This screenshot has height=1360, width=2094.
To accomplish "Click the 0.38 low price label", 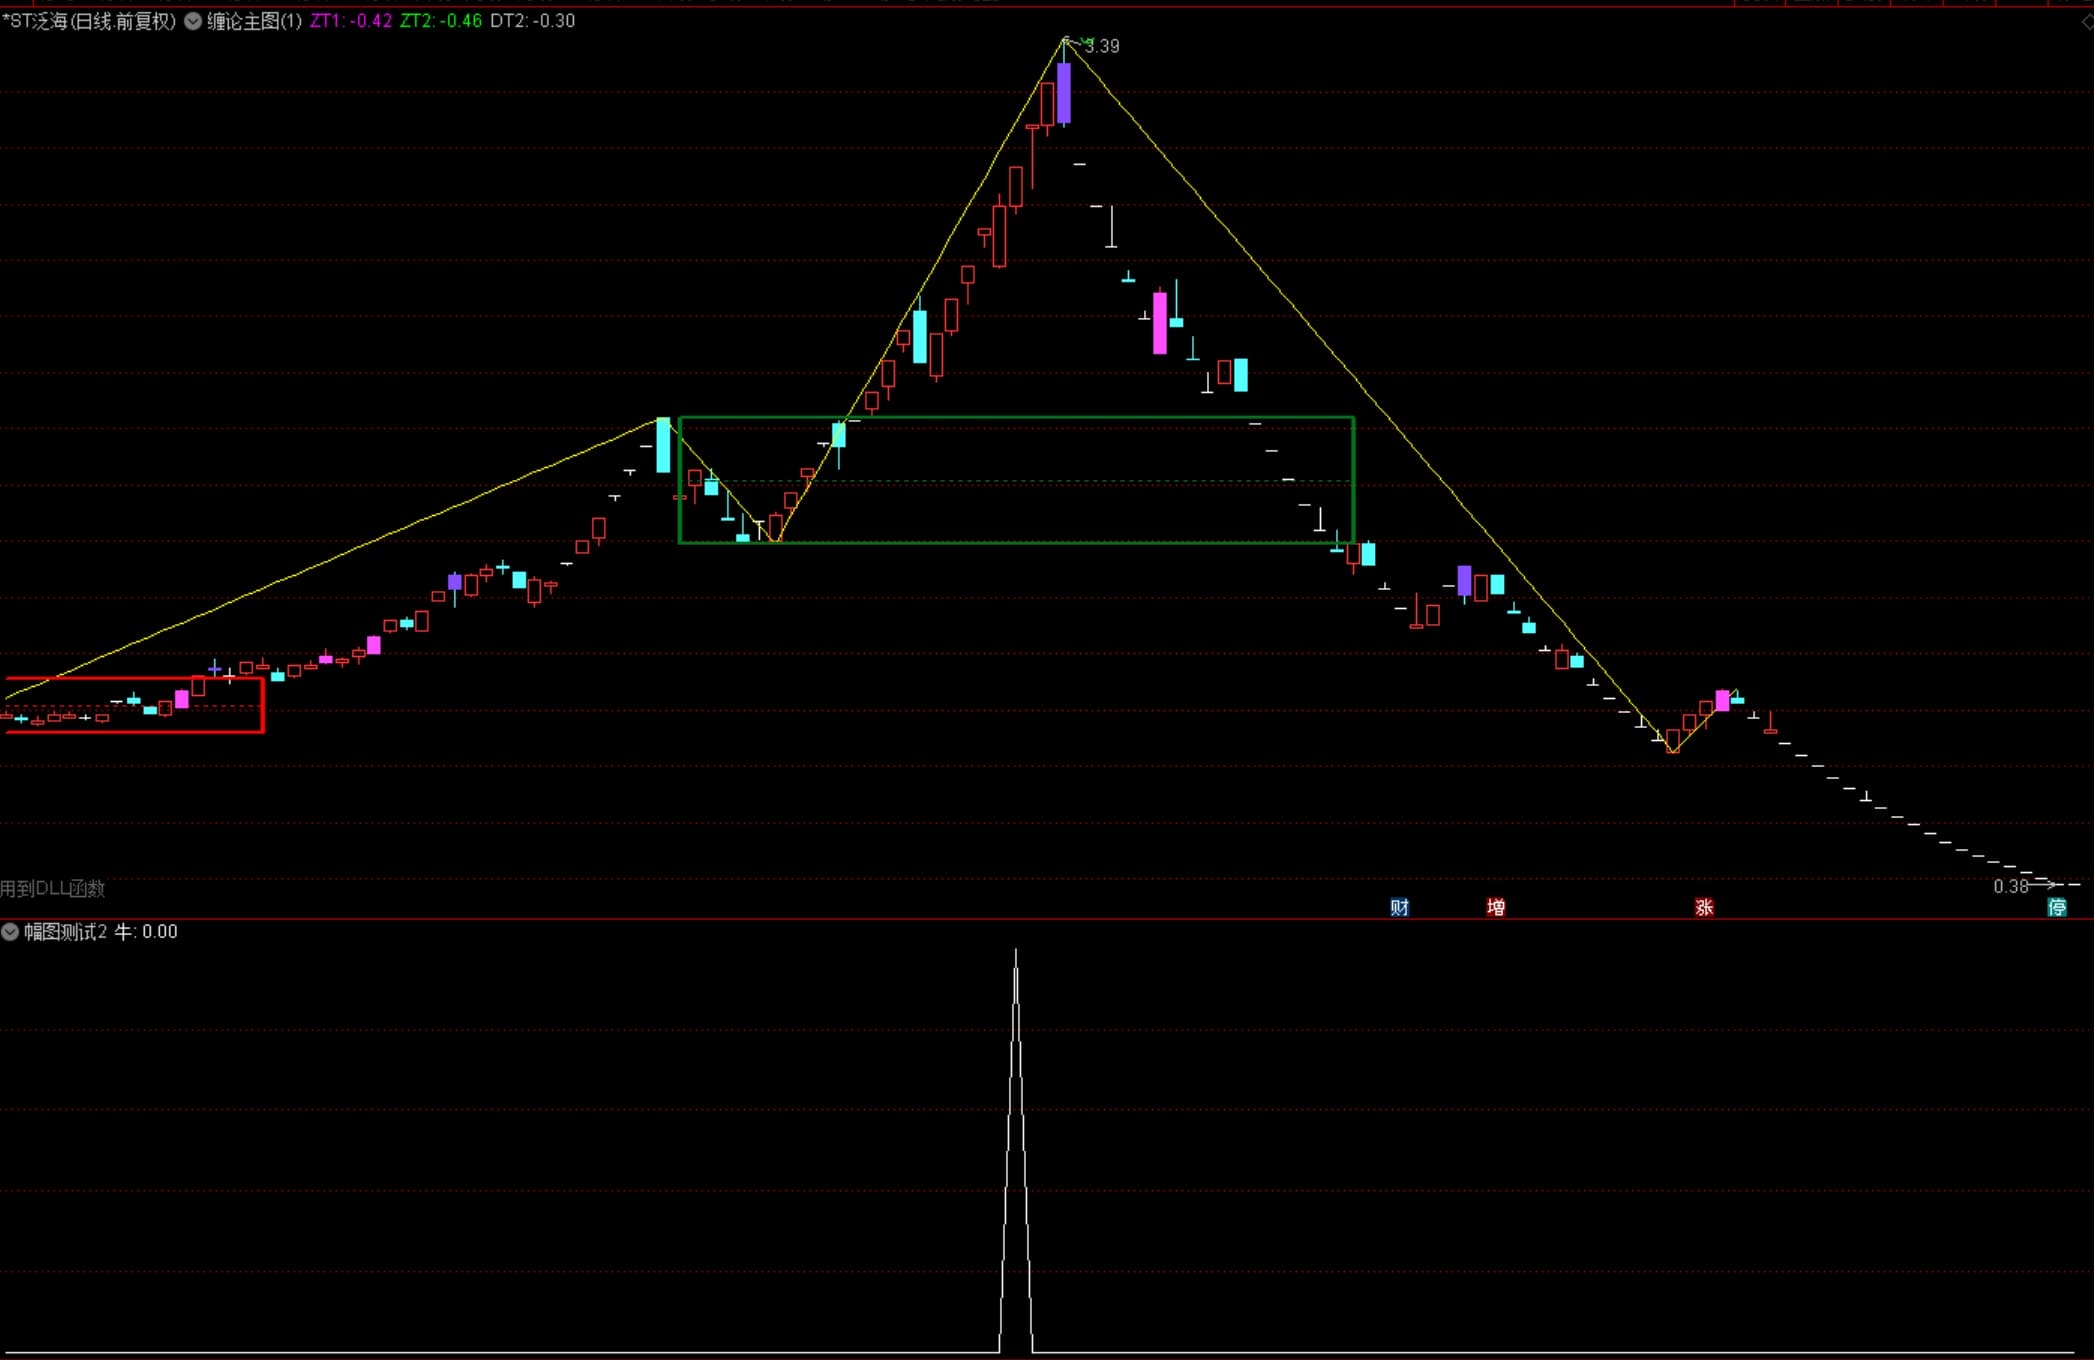I will (2011, 886).
